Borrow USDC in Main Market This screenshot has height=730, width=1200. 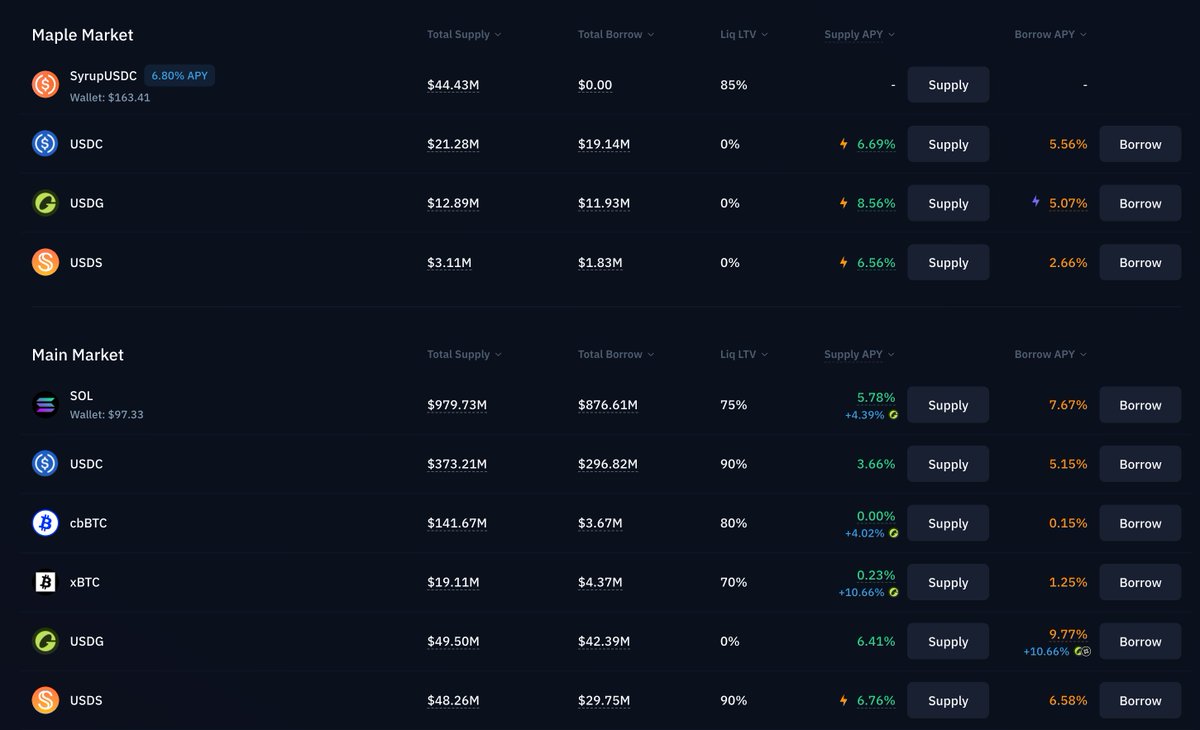(x=1140, y=464)
